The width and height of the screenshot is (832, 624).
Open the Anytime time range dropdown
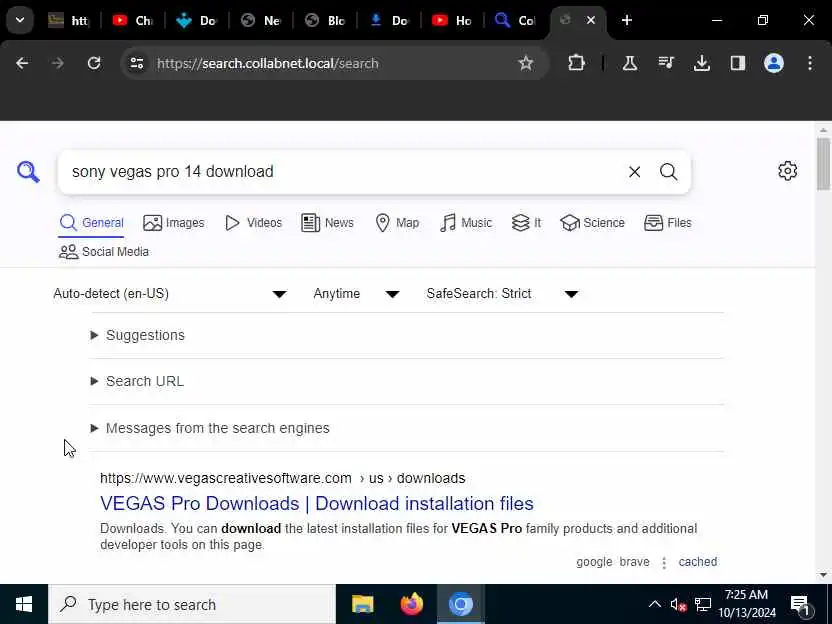tap(356, 293)
